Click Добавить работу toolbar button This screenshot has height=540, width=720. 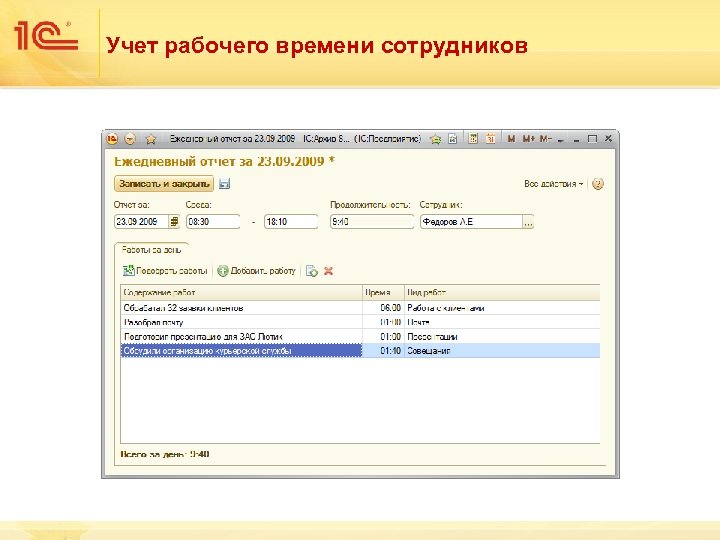click(x=256, y=271)
